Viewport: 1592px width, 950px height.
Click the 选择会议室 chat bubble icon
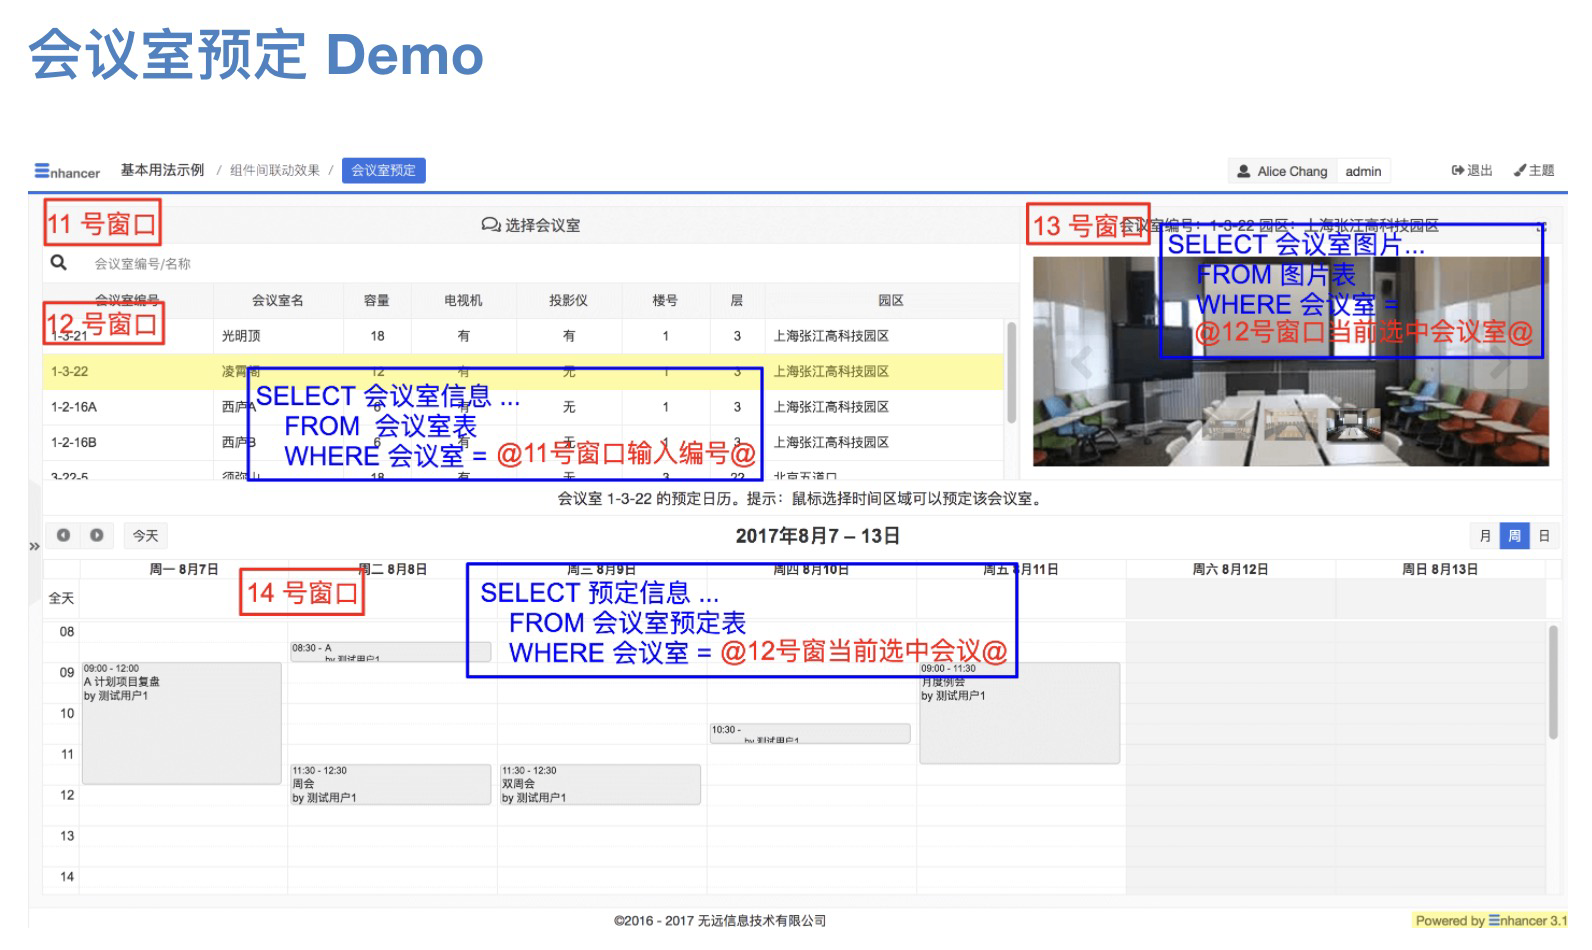(x=490, y=225)
